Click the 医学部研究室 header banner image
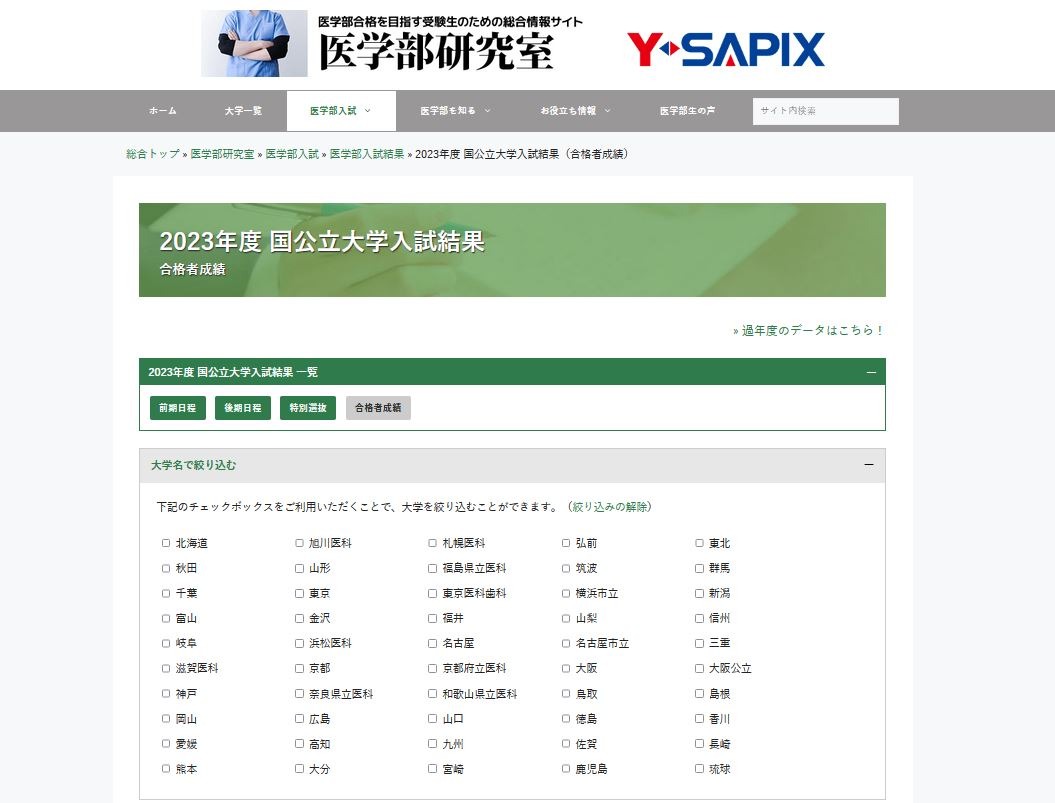 click(x=392, y=43)
